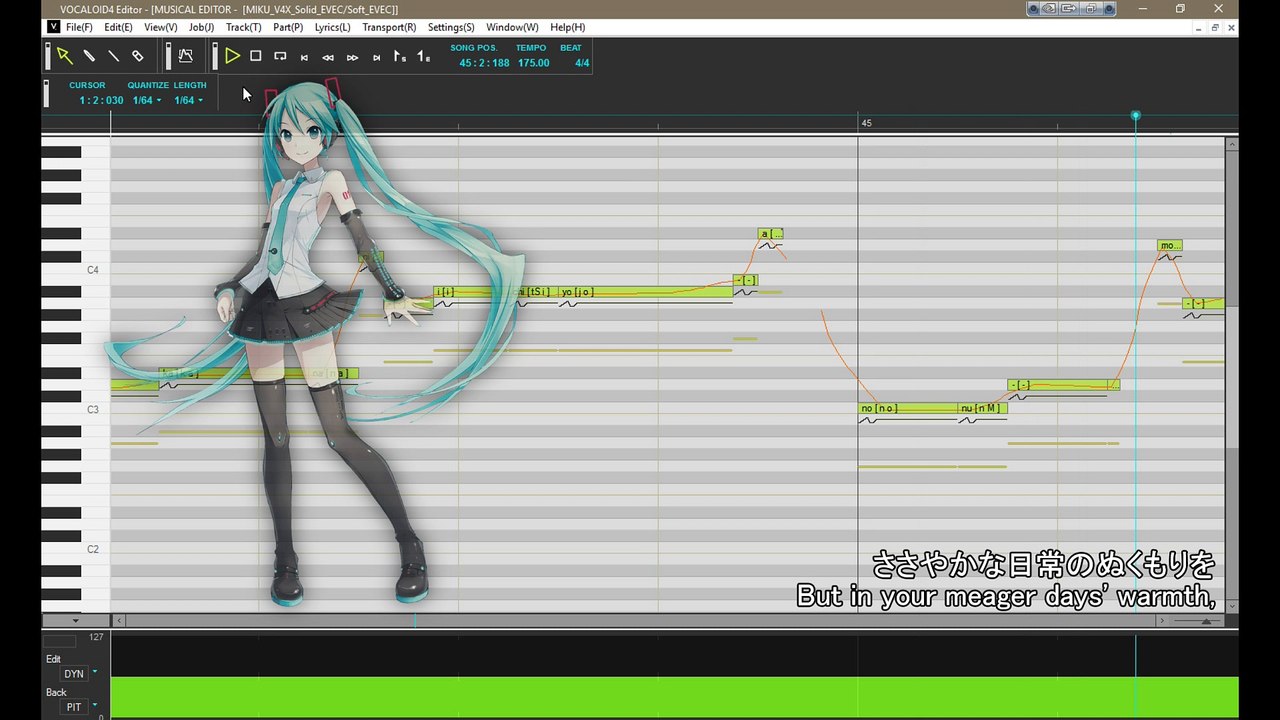Click the VOCALOID app icon in menu bar
Image resolution: width=1280 pixels, height=720 pixels.
[x=53, y=27]
